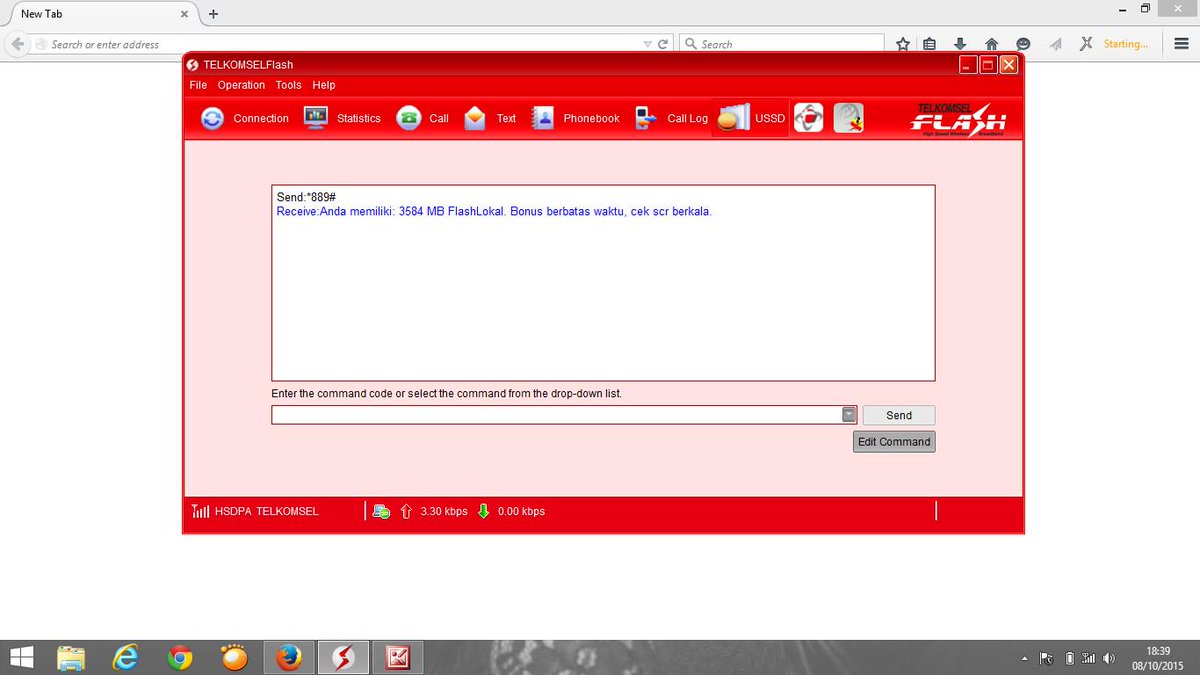The height and width of the screenshot is (675, 1200).
Task: Switch to Firefox in the taskbar
Action: point(289,657)
